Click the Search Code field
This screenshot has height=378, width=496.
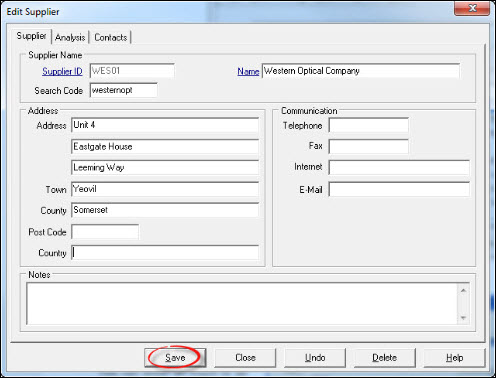pos(124,90)
